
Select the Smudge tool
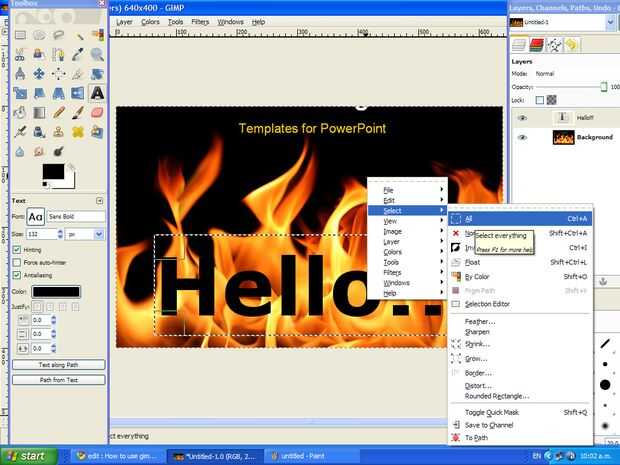coord(39,151)
